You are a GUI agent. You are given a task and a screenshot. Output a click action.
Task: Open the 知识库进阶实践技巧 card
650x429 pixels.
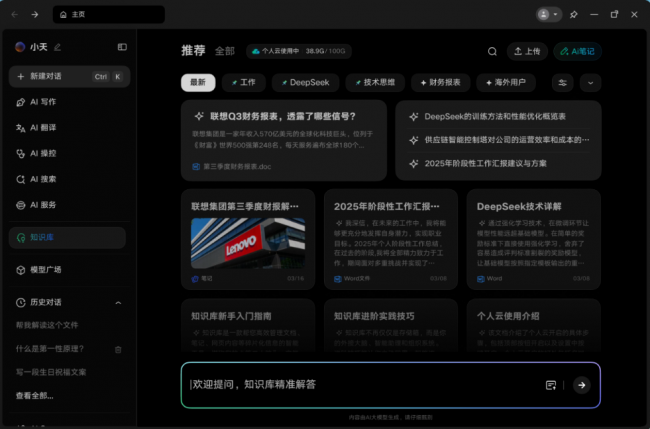(x=391, y=325)
